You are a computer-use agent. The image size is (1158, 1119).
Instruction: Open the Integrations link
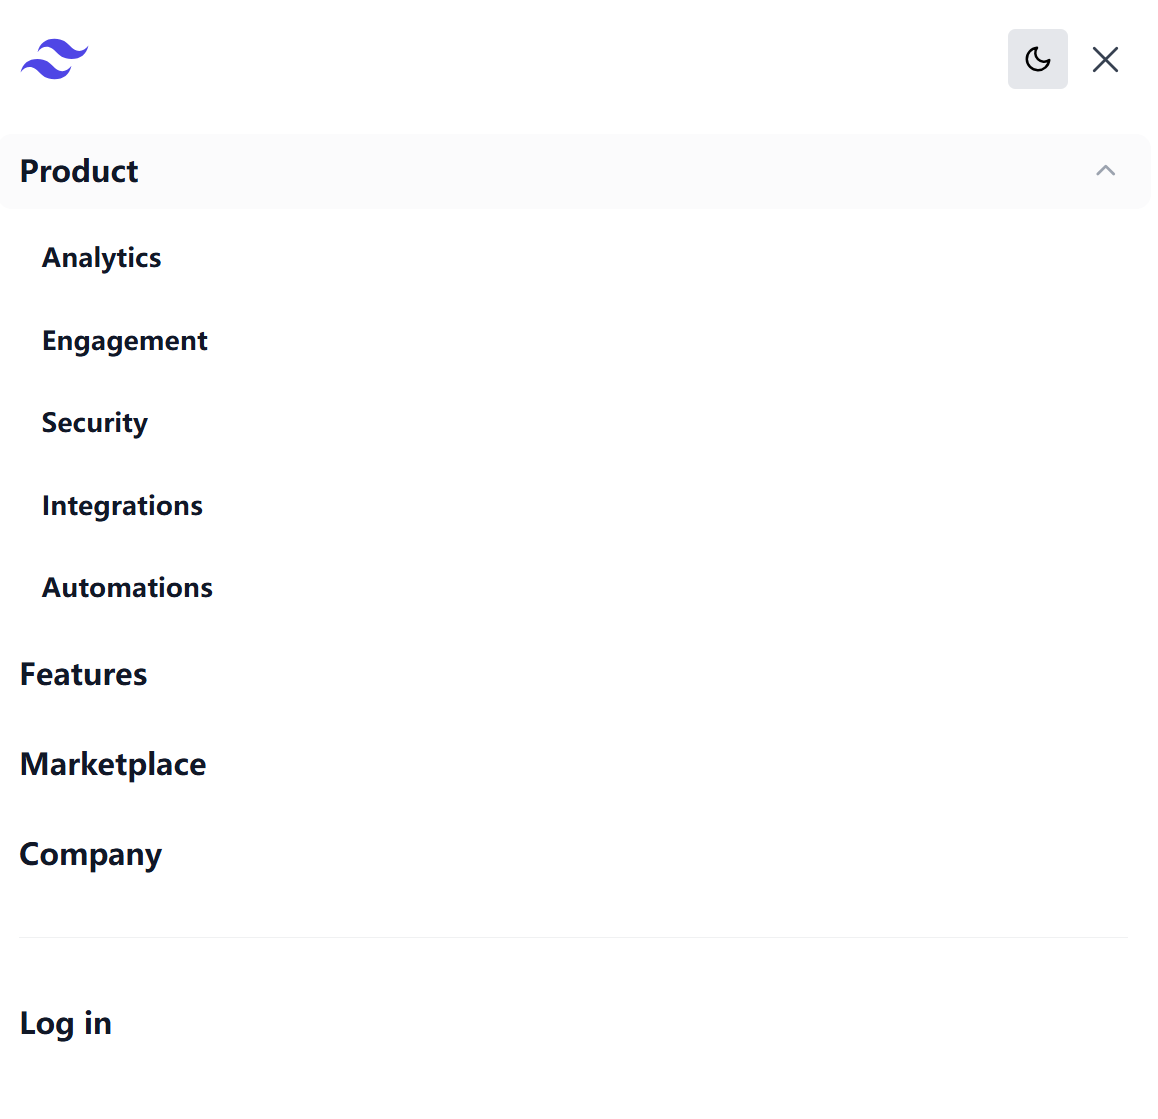tap(122, 506)
